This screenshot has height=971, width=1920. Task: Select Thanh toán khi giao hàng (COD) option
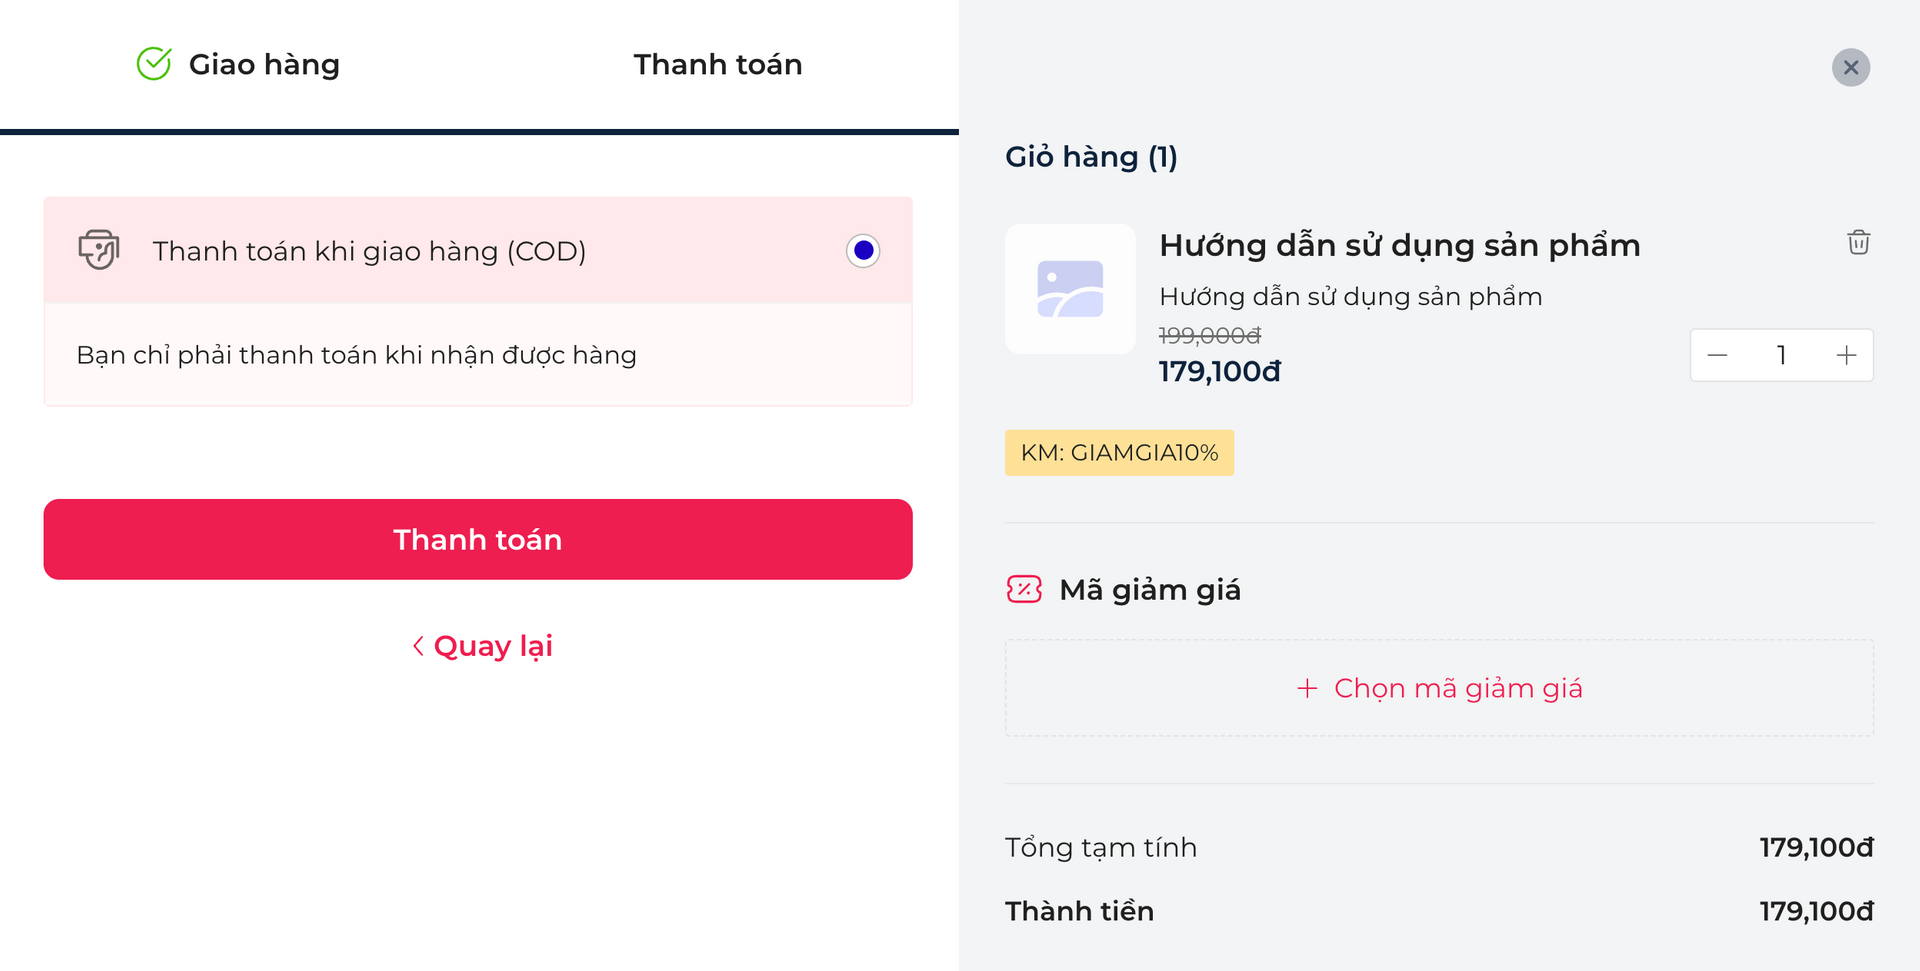pos(369,251)
